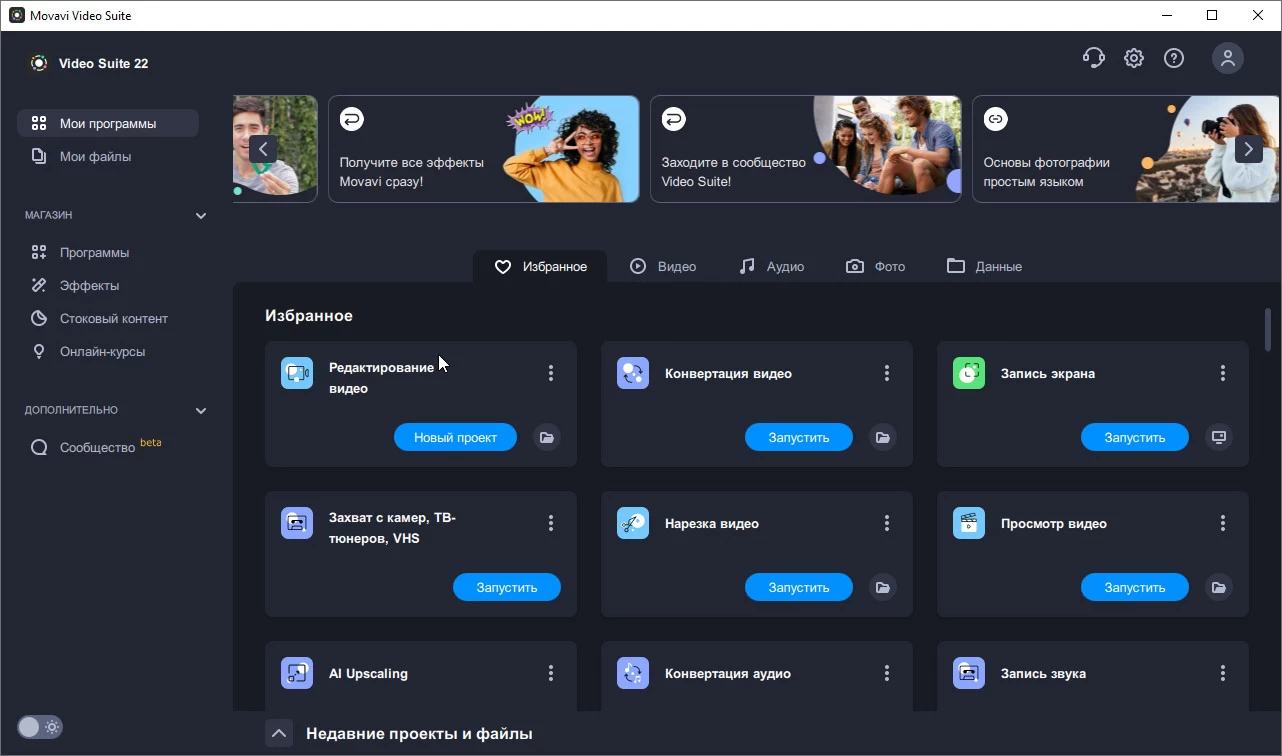Open Мои файлы in the sidebar
Screen dimensions: 1282x756
tap(95, 157)
